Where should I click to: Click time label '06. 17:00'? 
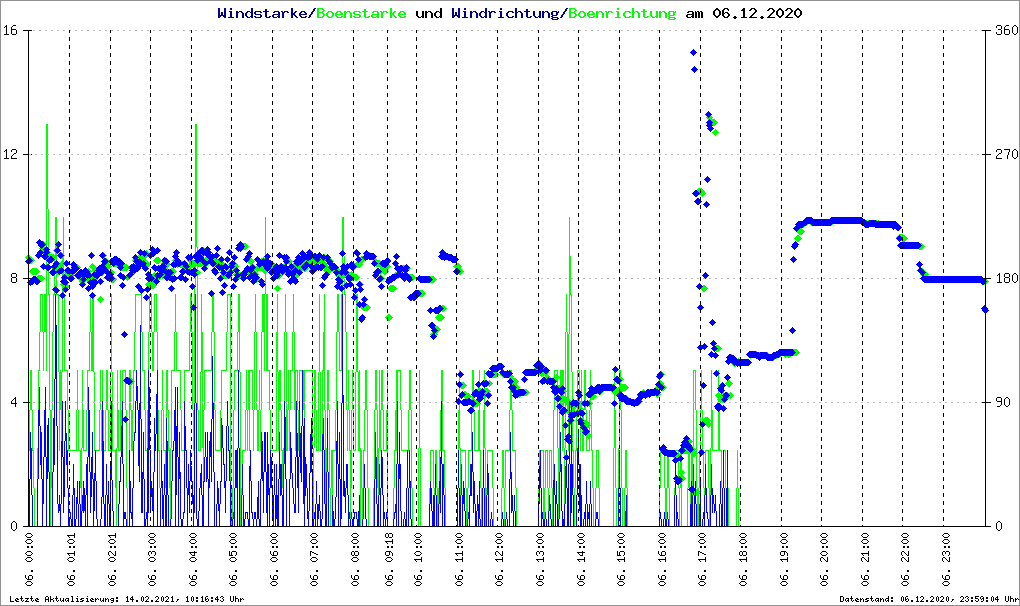tap(702, 560)
